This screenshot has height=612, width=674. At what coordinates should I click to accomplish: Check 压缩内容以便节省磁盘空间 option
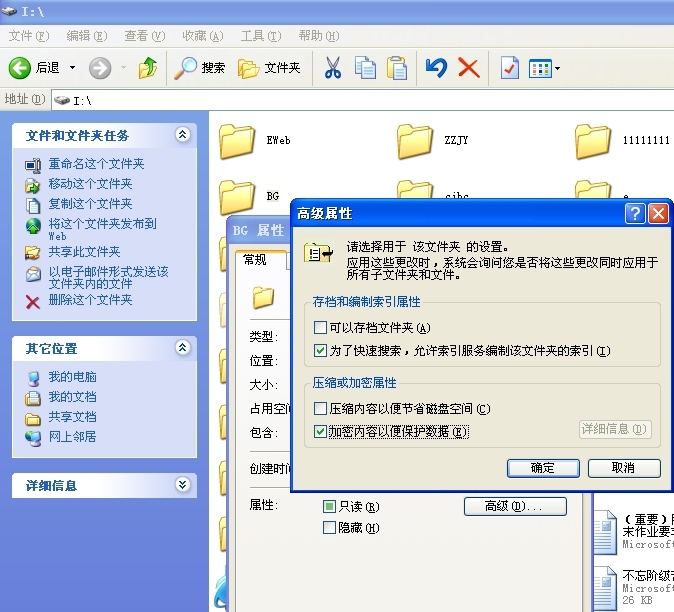pyautogui.click(x=320, y=409)
